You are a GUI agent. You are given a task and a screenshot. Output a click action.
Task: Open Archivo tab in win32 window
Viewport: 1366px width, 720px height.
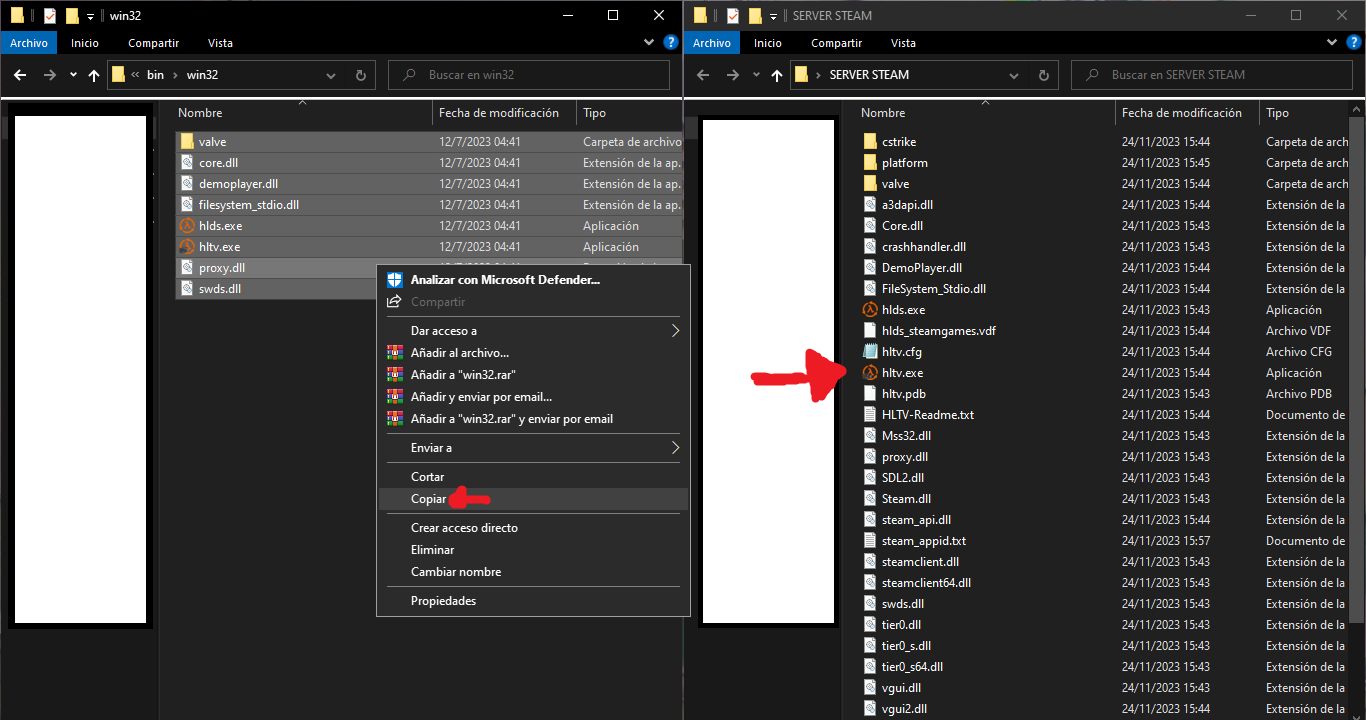point(30,43)
